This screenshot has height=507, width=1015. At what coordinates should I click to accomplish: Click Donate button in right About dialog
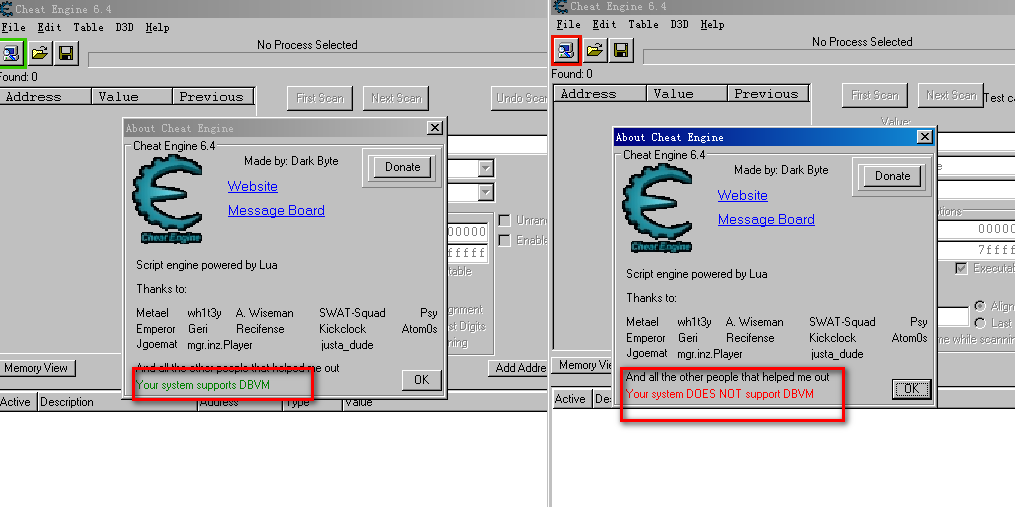[x=893, y=176]
